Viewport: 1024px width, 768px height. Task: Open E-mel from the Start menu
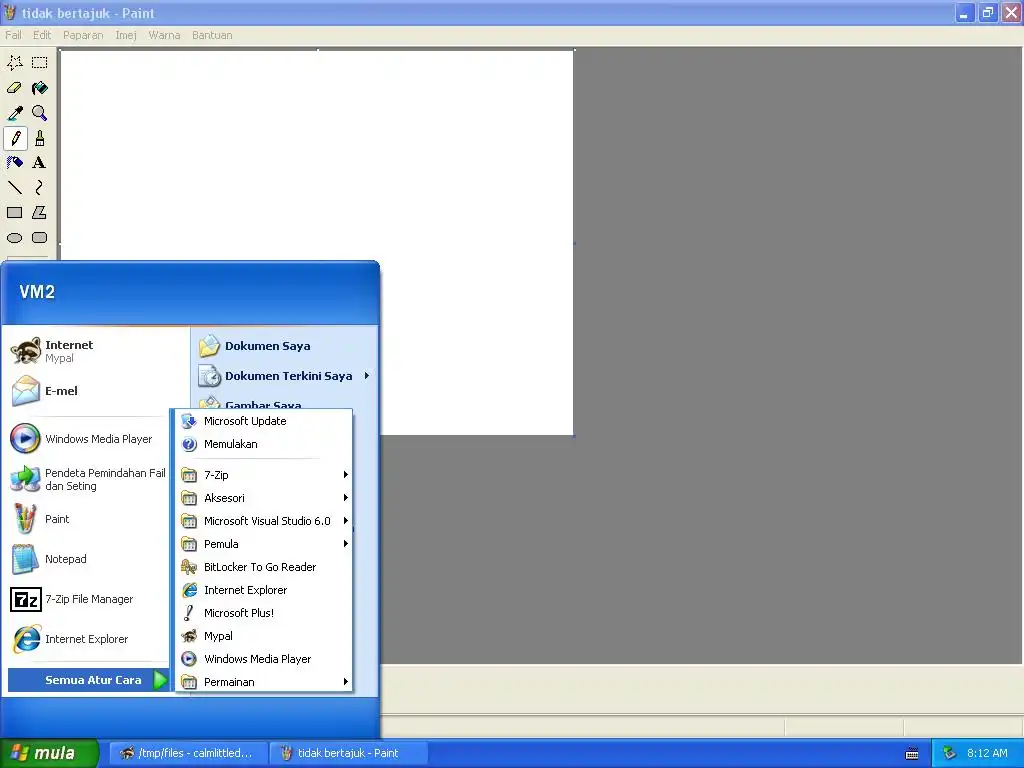[88, 391]
